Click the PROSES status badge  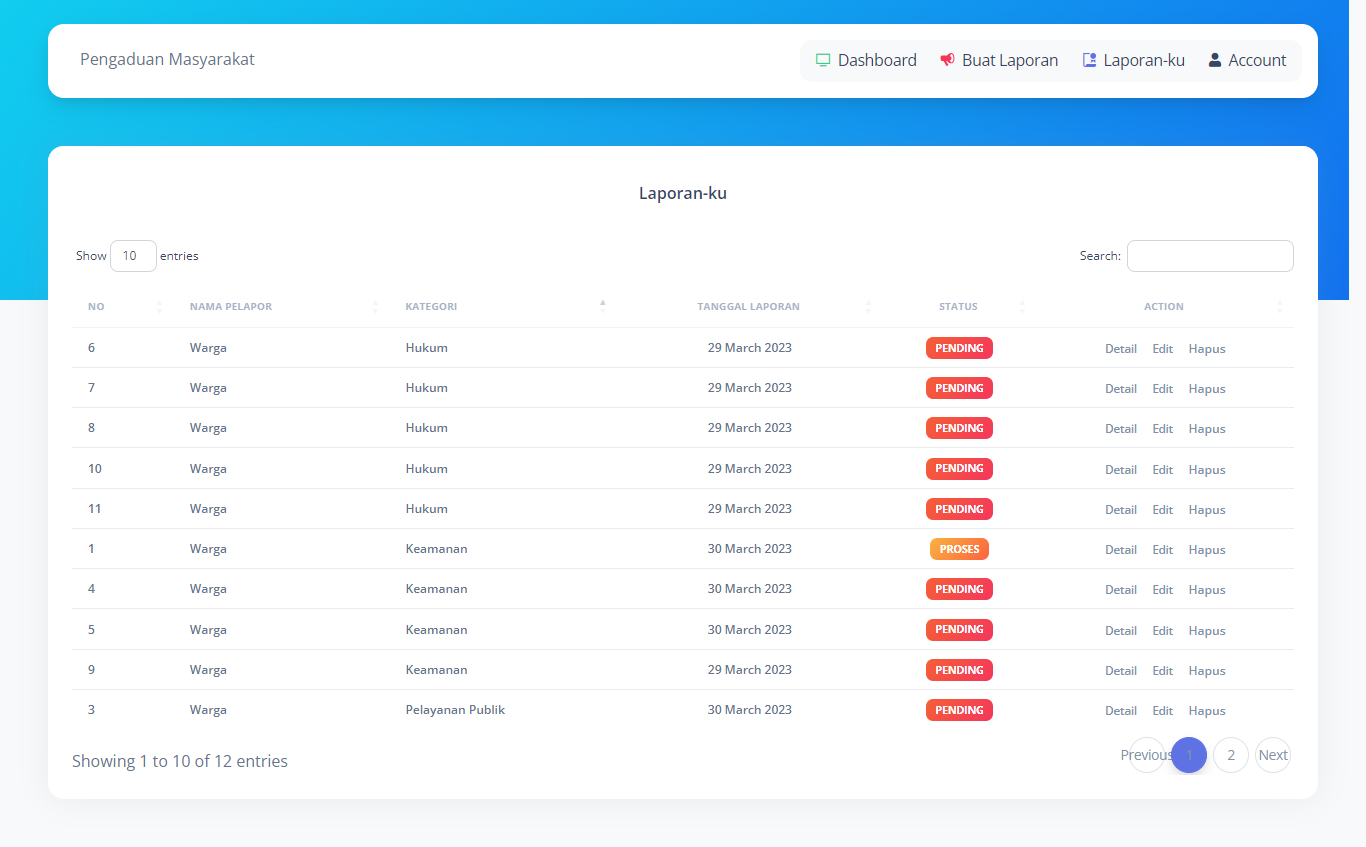(959, 549)
